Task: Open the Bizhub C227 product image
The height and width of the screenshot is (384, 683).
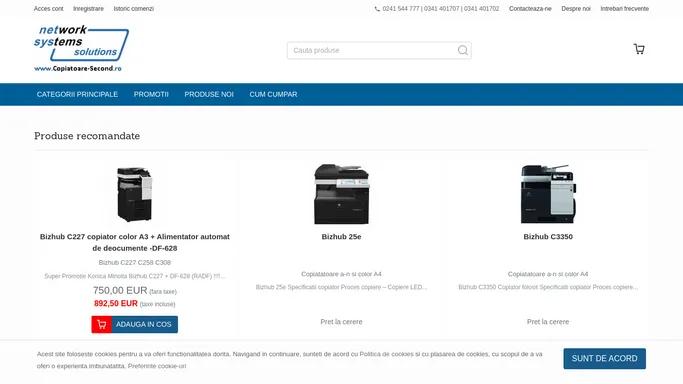Action: click(x=135, y=195)
